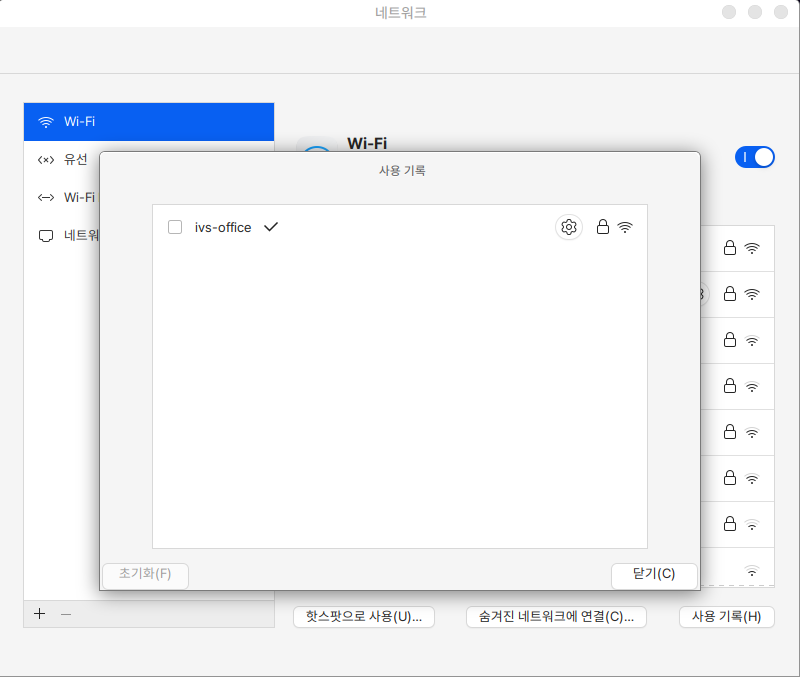800x677 pixels.
Task: Click the connected checkmark next to ivs-office
Action: [x=270, y=227]
